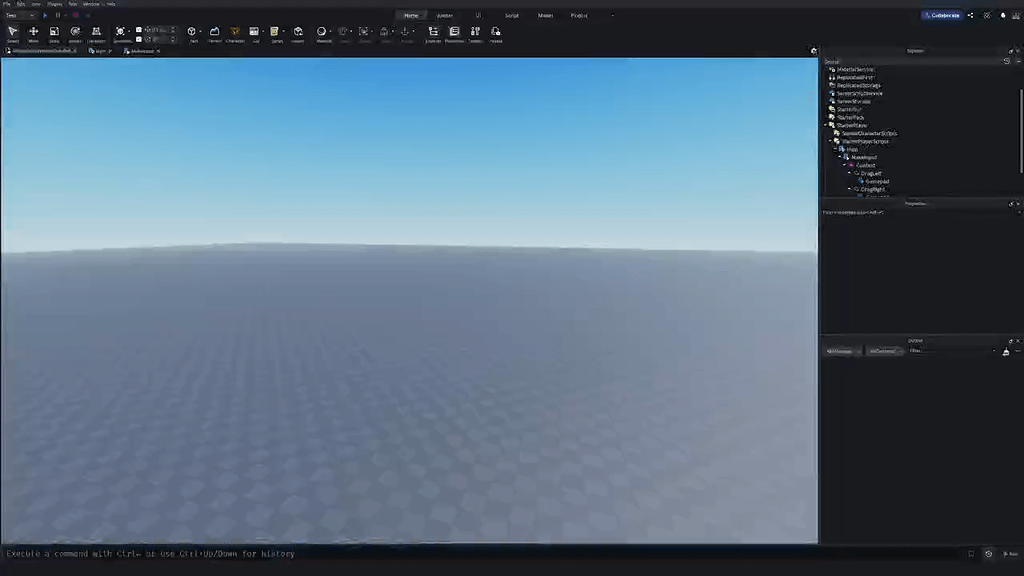This screenshot has width=1024, height=576.
Task: Open the notifications bell icon
Action: 1003,15
